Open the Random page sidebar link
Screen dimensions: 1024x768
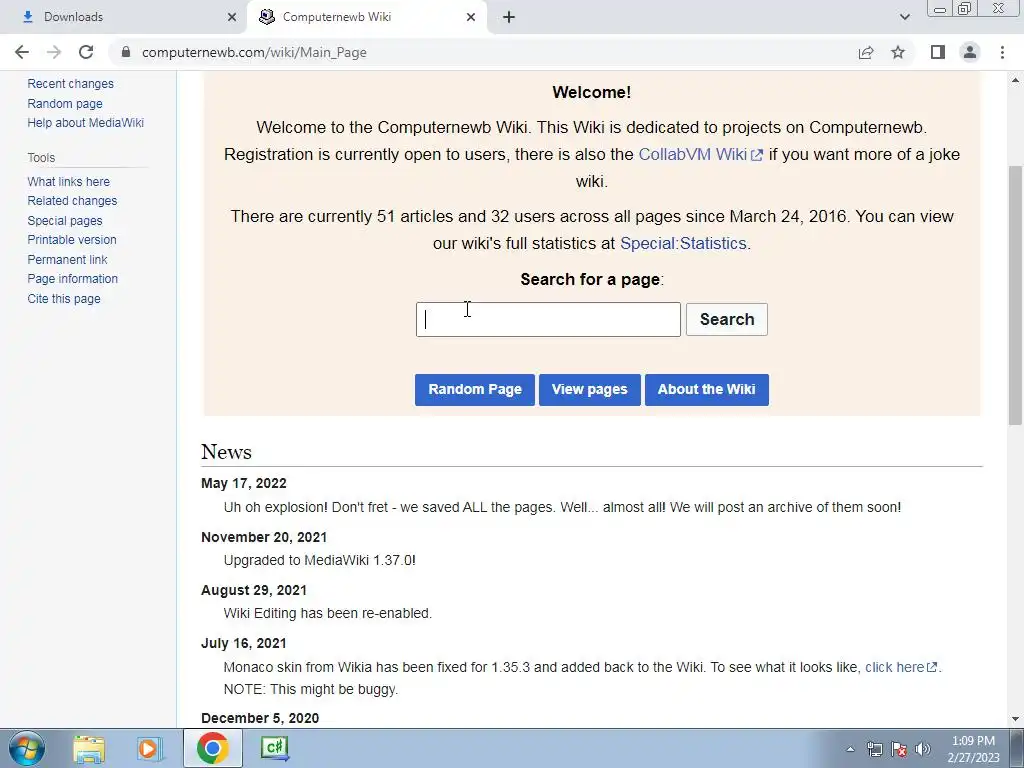[x=65, y=103]
